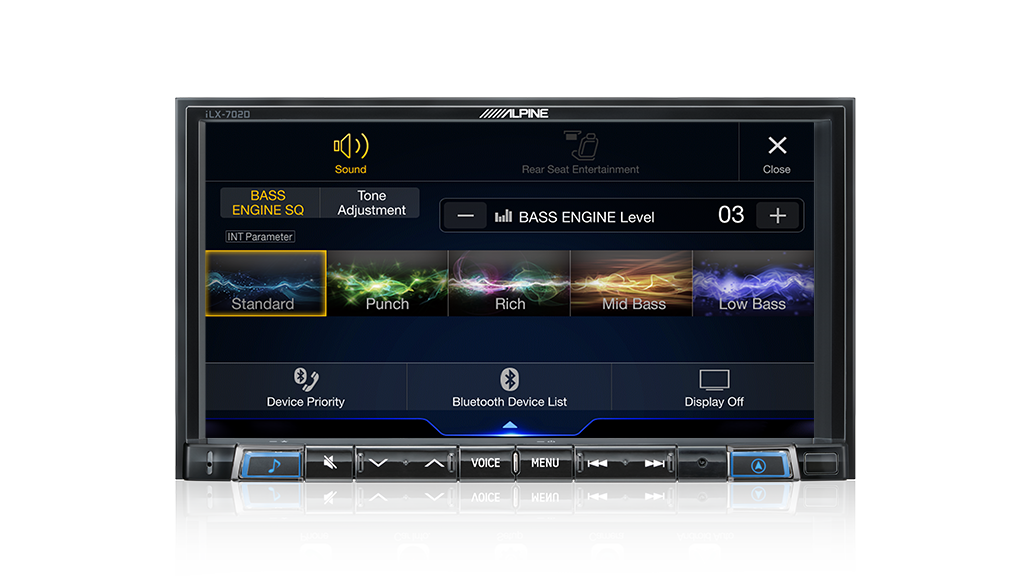Turn the display off

(x=714, y=388)
